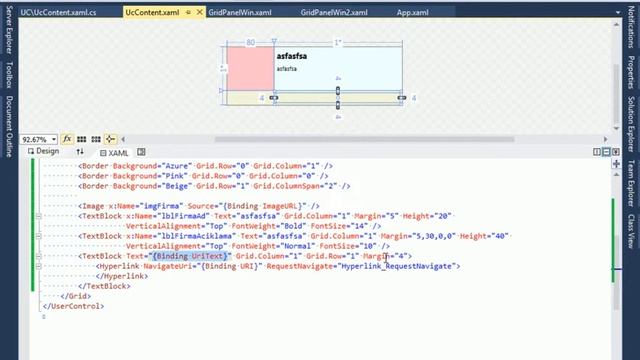Open the Solution Explorer side panel
The image size is (640, 360).
pyautogui.click(x=631, y=124)
